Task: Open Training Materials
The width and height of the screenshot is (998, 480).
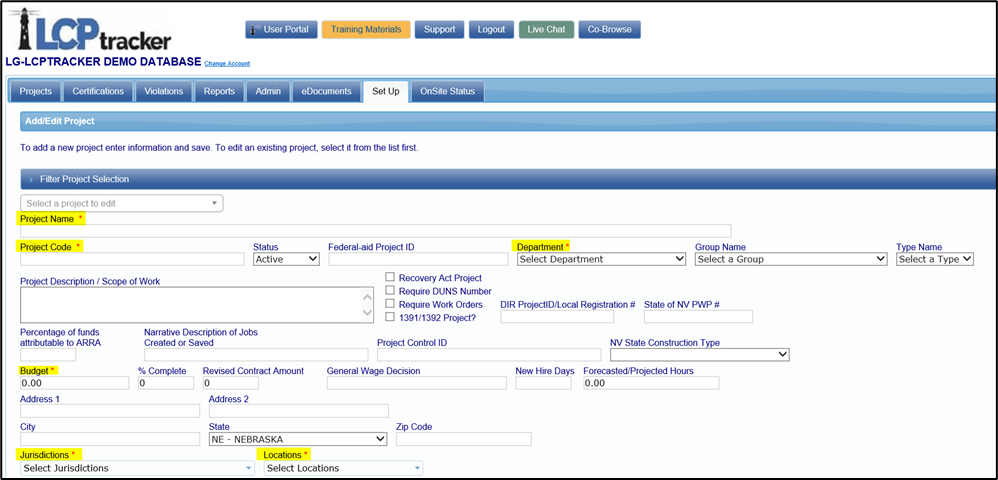Action: (366, 29)
